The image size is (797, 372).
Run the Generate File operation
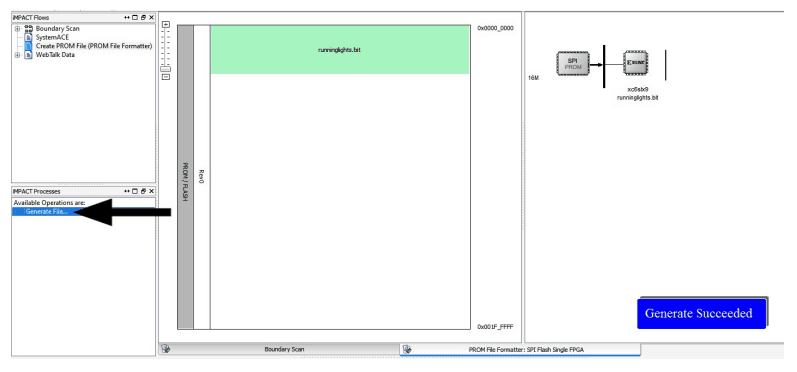(46, 211)
